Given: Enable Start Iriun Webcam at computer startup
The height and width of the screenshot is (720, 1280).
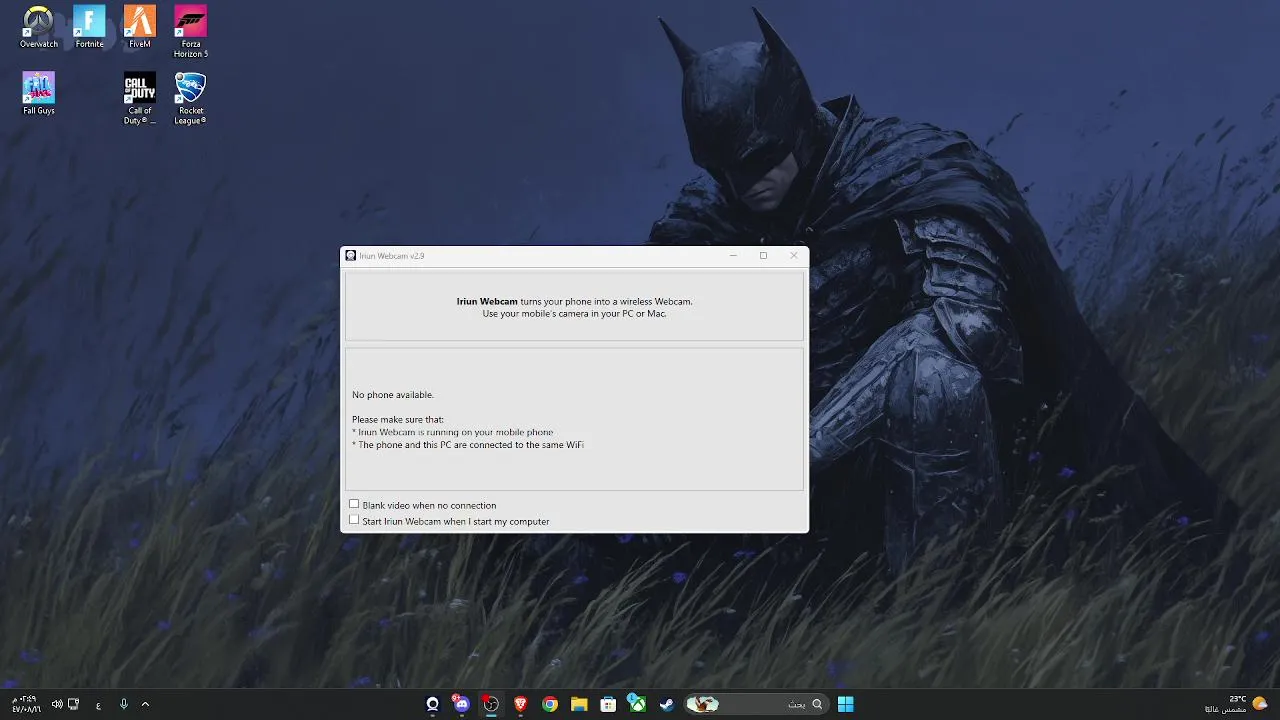Looking at the screenshot, I should click(x=354, y=520).
